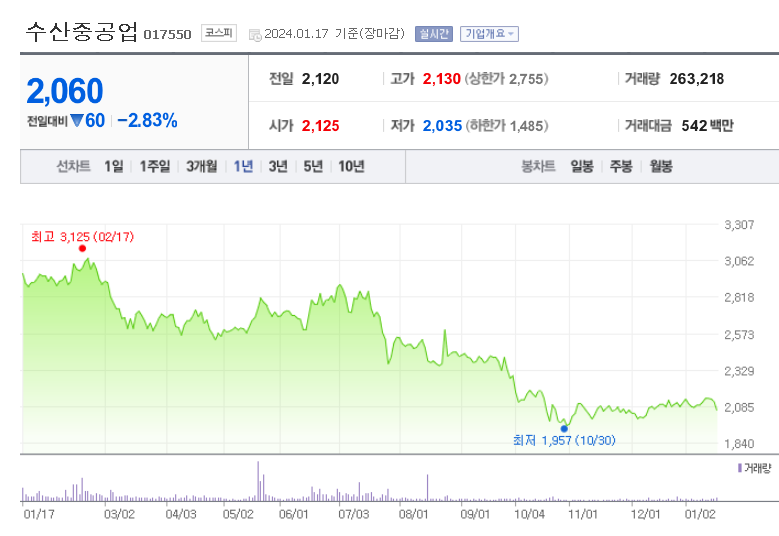Click the 거래량 value 263,218
This screenshot has width=779, height=536.
[x=697, y=79]
